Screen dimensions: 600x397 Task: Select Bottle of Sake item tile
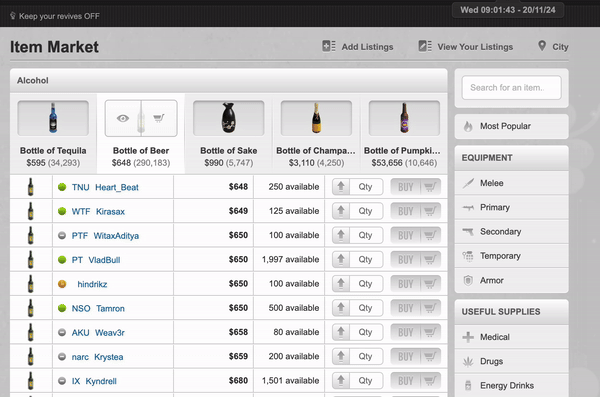[x=228, y=134]
